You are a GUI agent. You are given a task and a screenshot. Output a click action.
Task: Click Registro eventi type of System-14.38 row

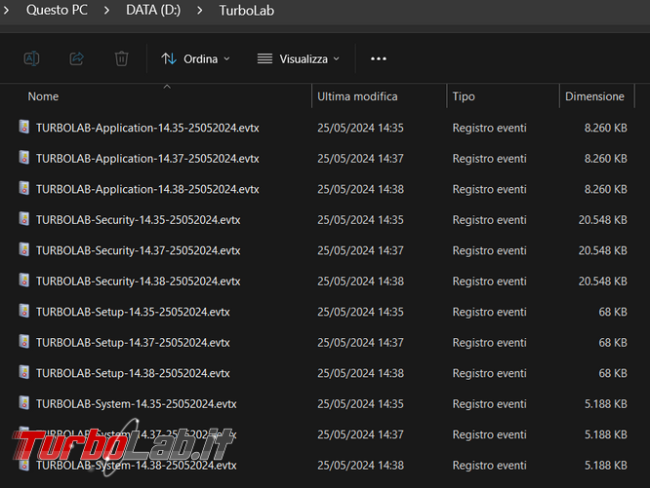490,466
